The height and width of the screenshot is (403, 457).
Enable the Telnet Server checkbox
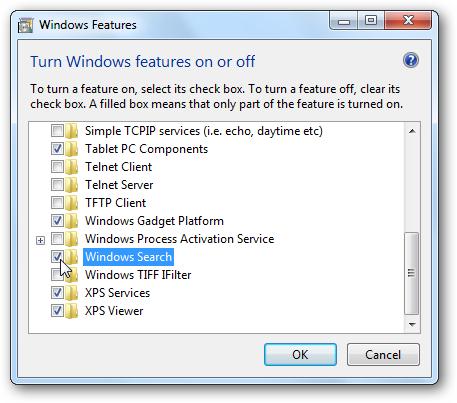click(x=57, y=185)
